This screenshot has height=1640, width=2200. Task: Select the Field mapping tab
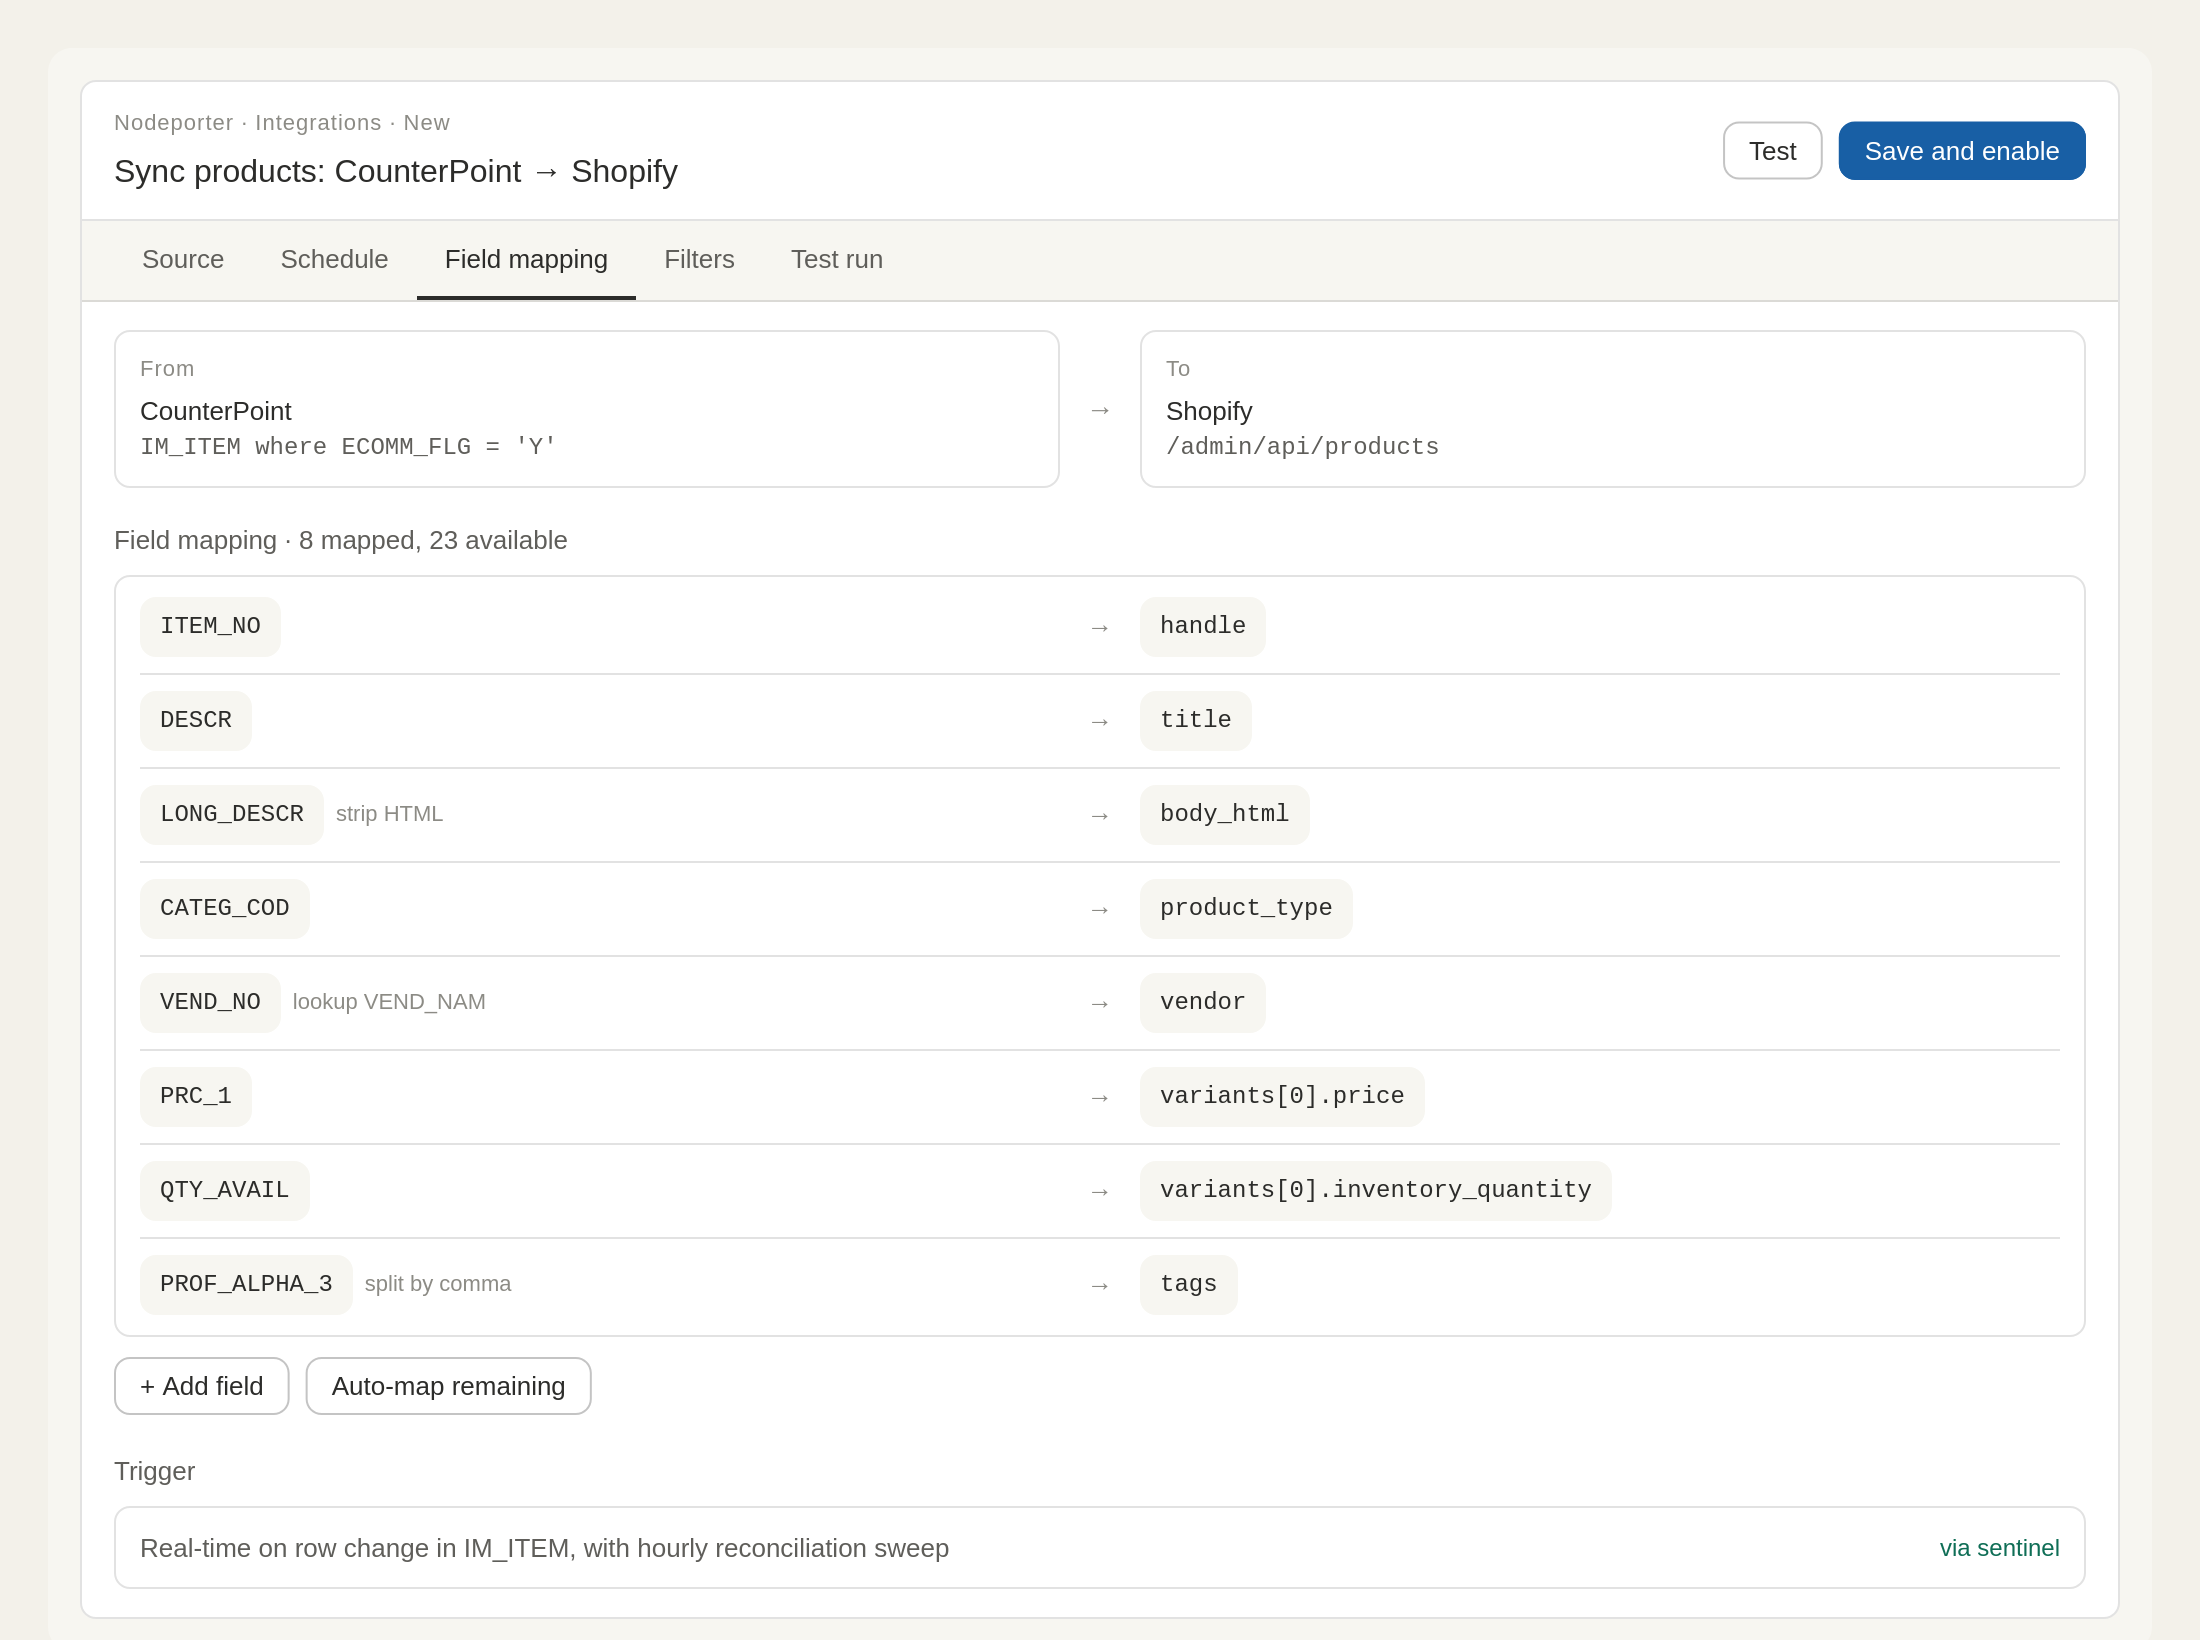click(526, 259)
